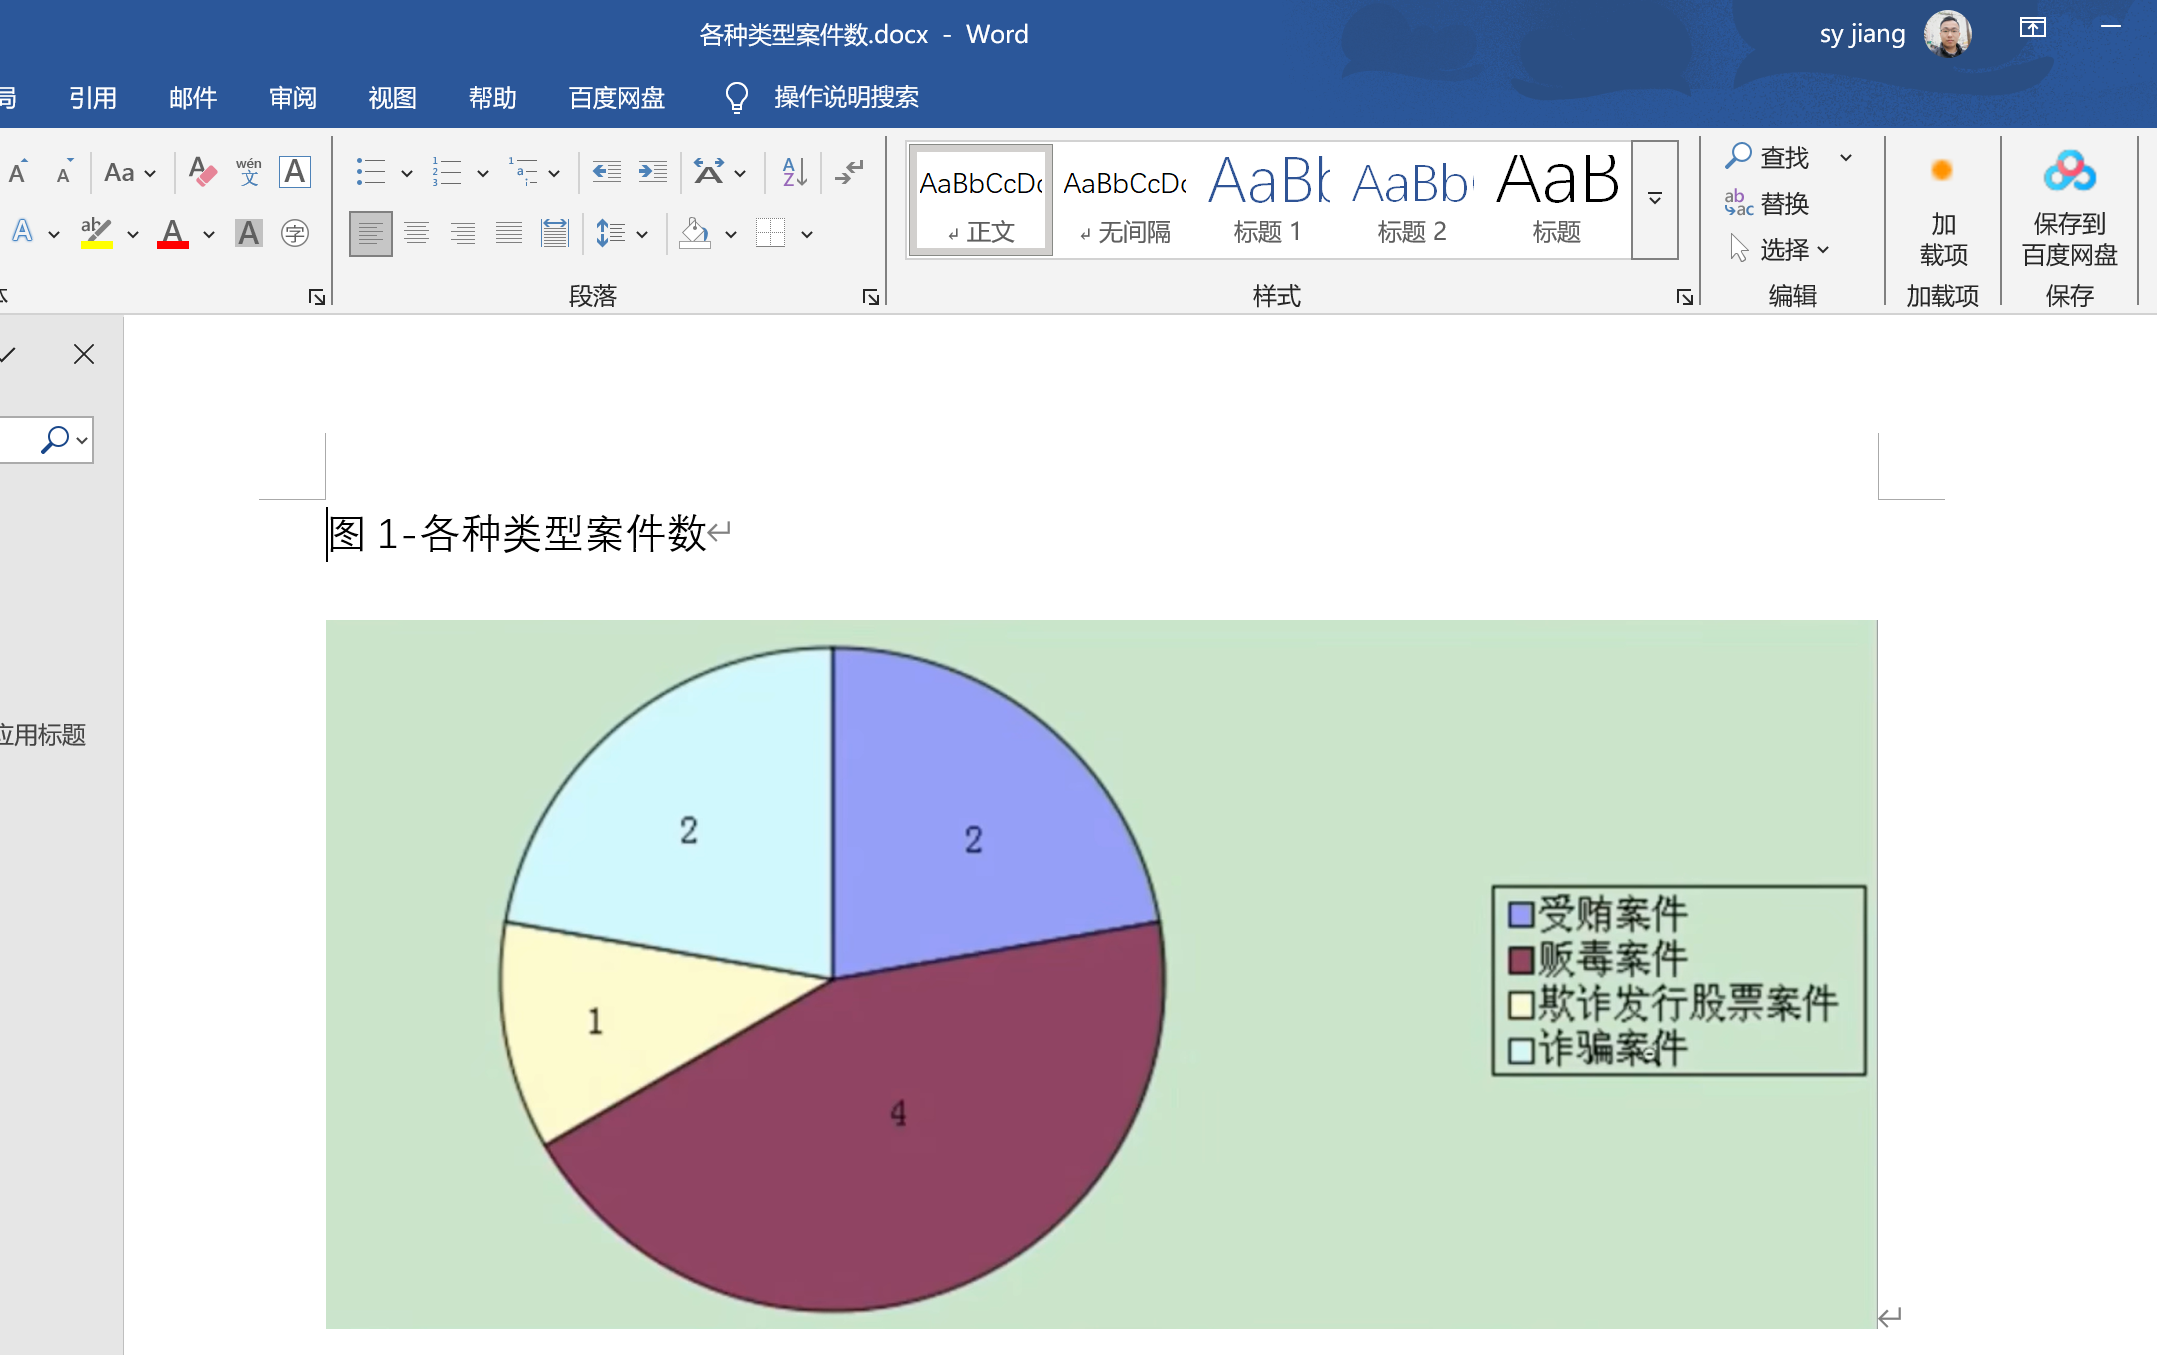Screen dimensions: 2157x1355
Task: Click the pie chart image
Action: point(1100,973)
